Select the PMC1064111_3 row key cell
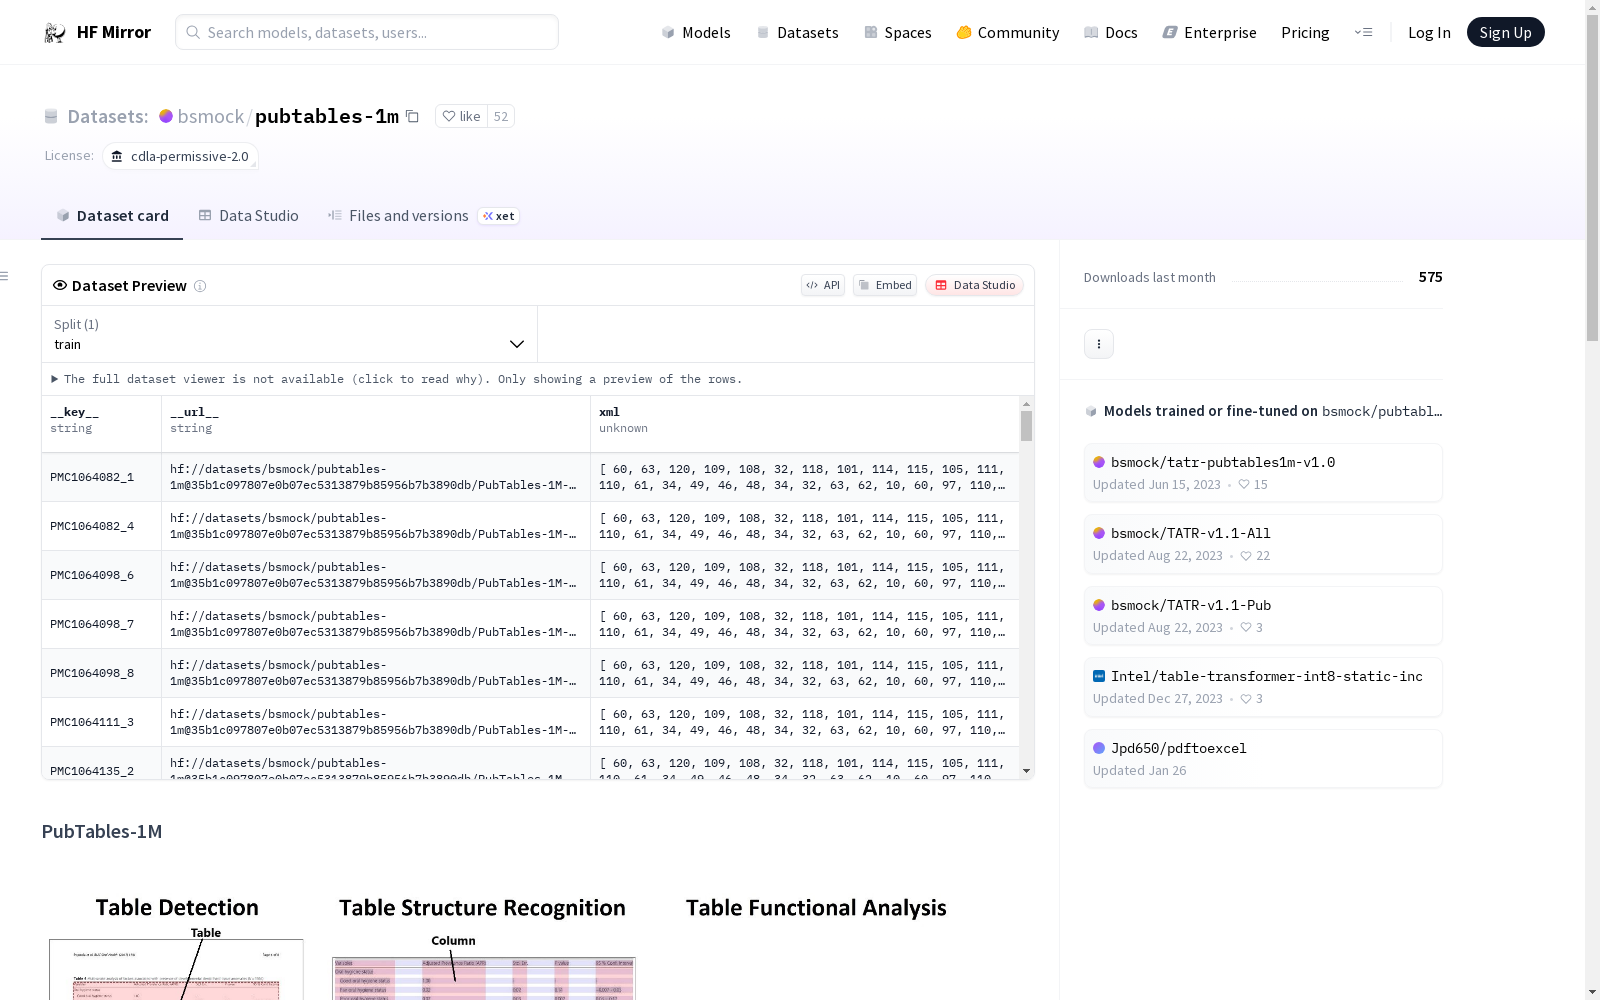Image resolution: width=1600 pixels, height=1000 pixels. pos(101,722)
